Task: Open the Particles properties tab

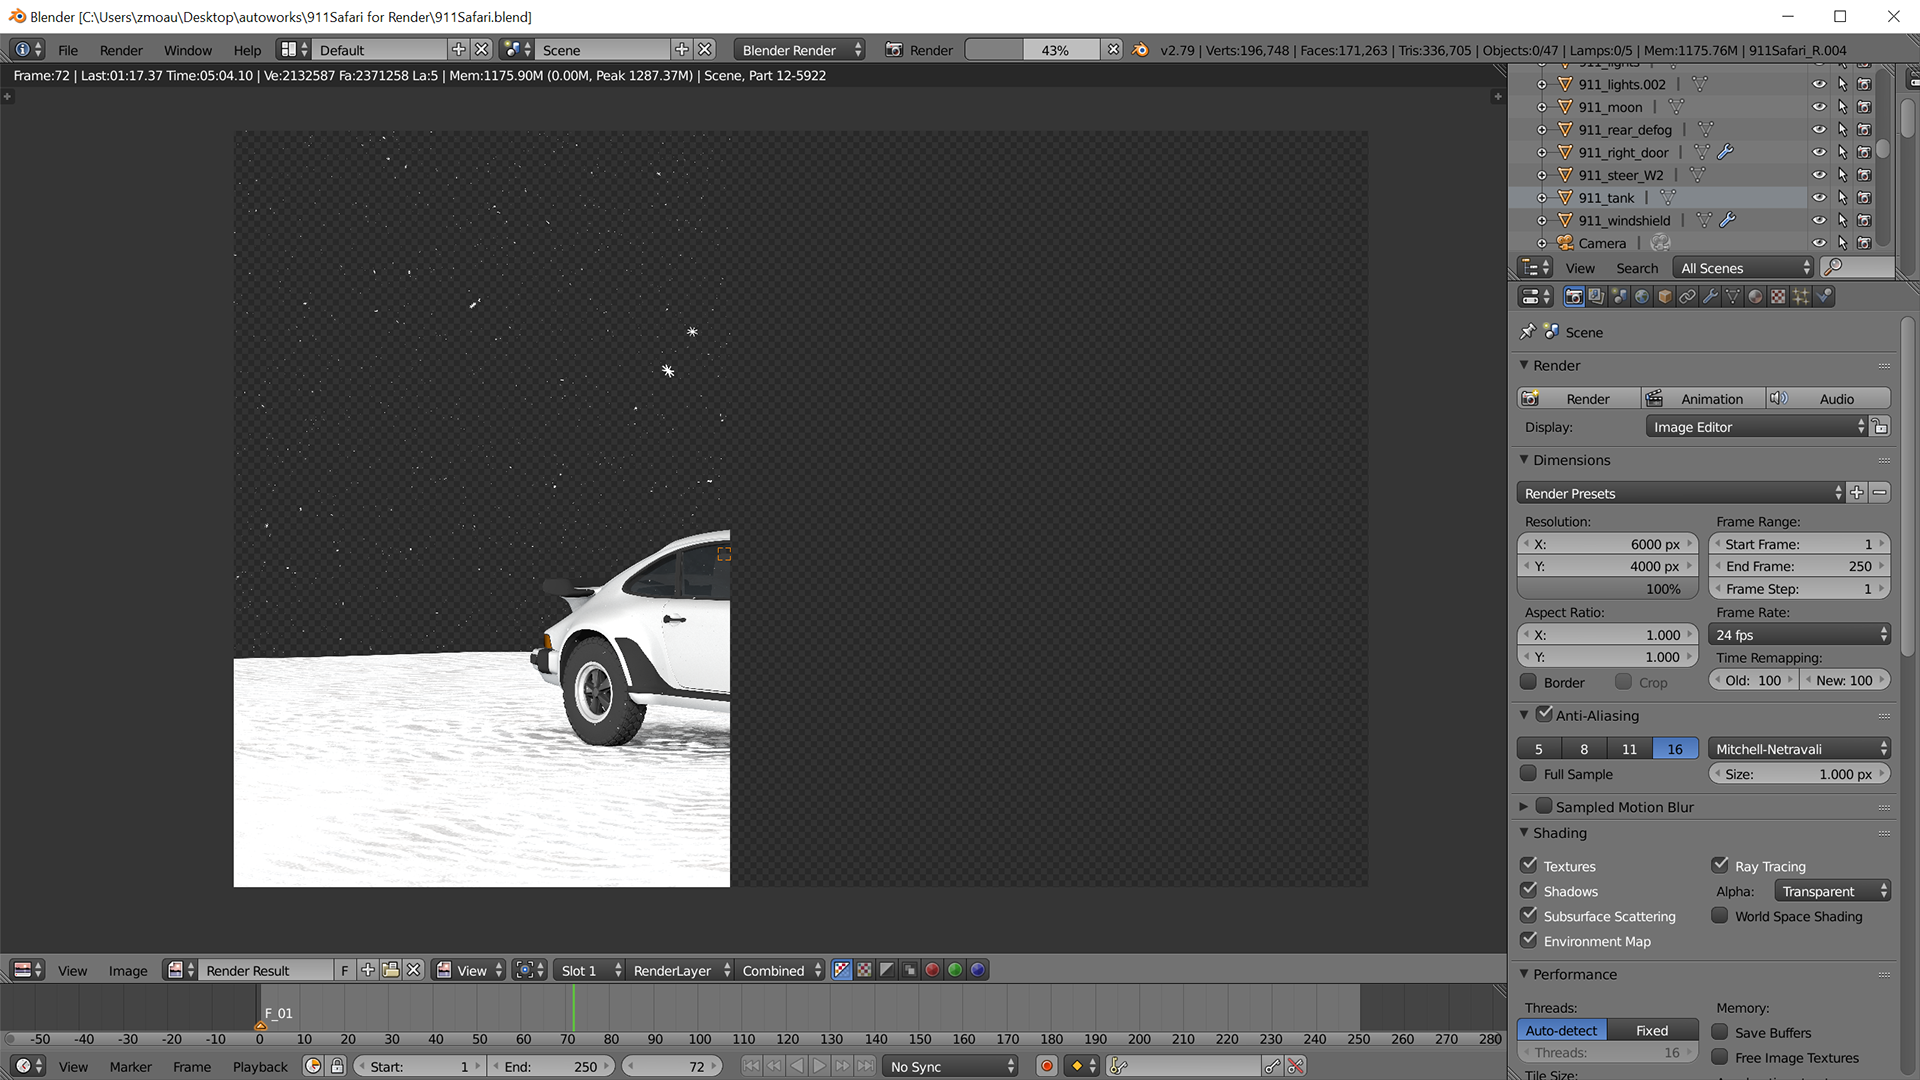Action: click(x=1801, y=297)
